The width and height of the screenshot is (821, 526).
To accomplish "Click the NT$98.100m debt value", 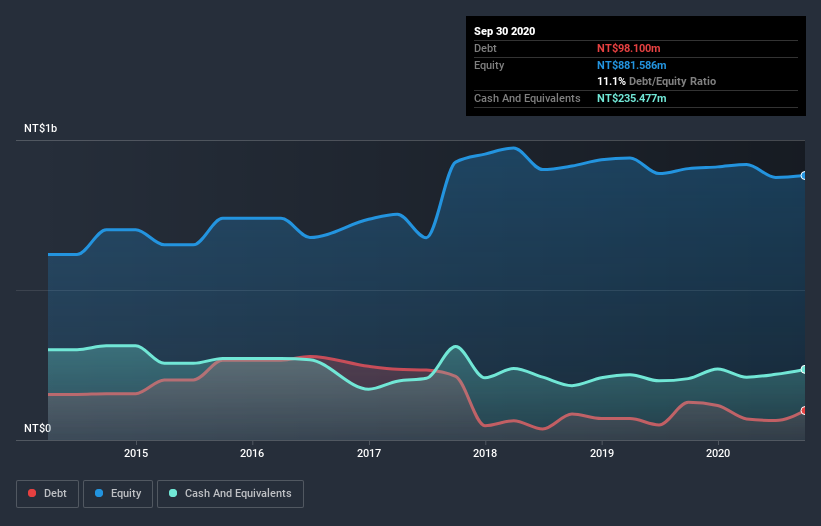I will pyautogui.click(x=629, y=48).
